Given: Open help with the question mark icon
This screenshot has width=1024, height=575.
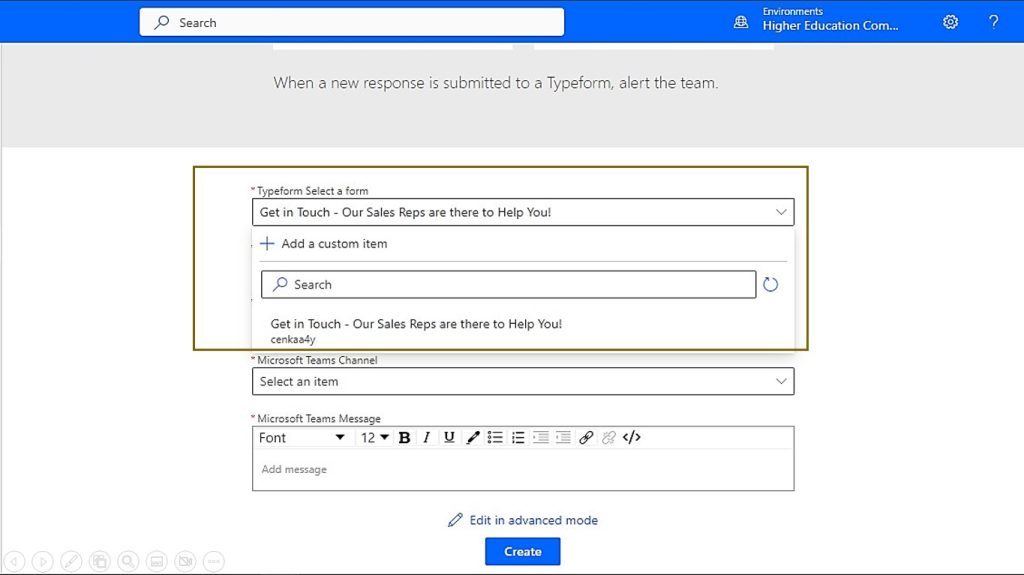Looking at the screenshot, I should [x=993, y=22].
